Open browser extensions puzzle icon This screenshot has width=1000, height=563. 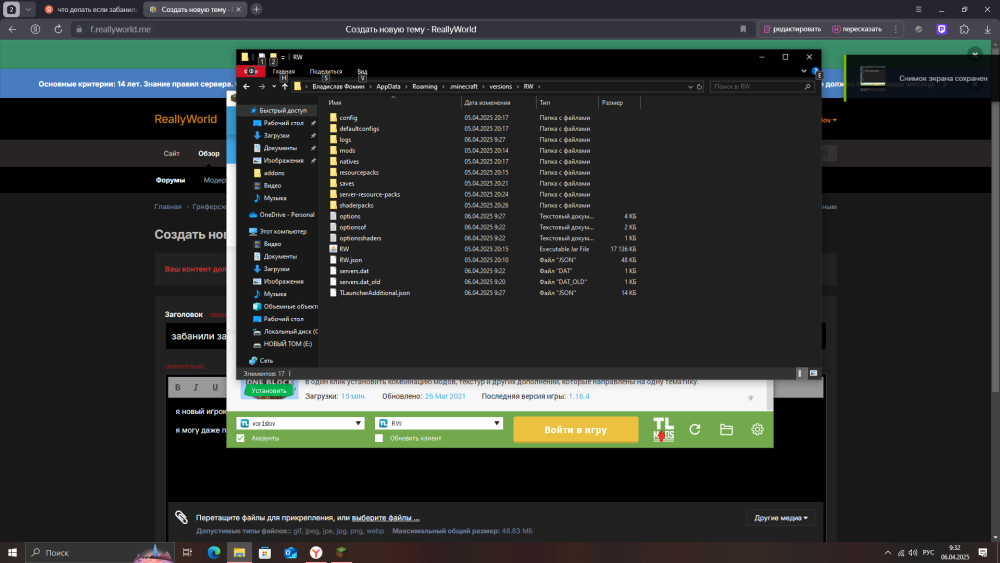pyautogui.click(x=964, y=29)
